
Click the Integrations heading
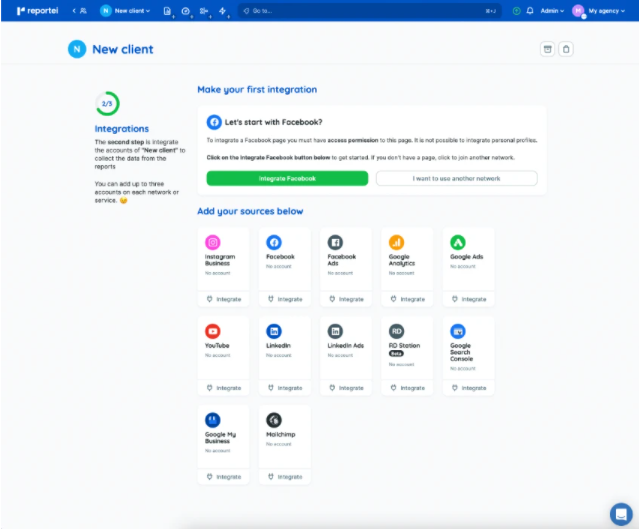pyautogui.click(x=122, y=129)
